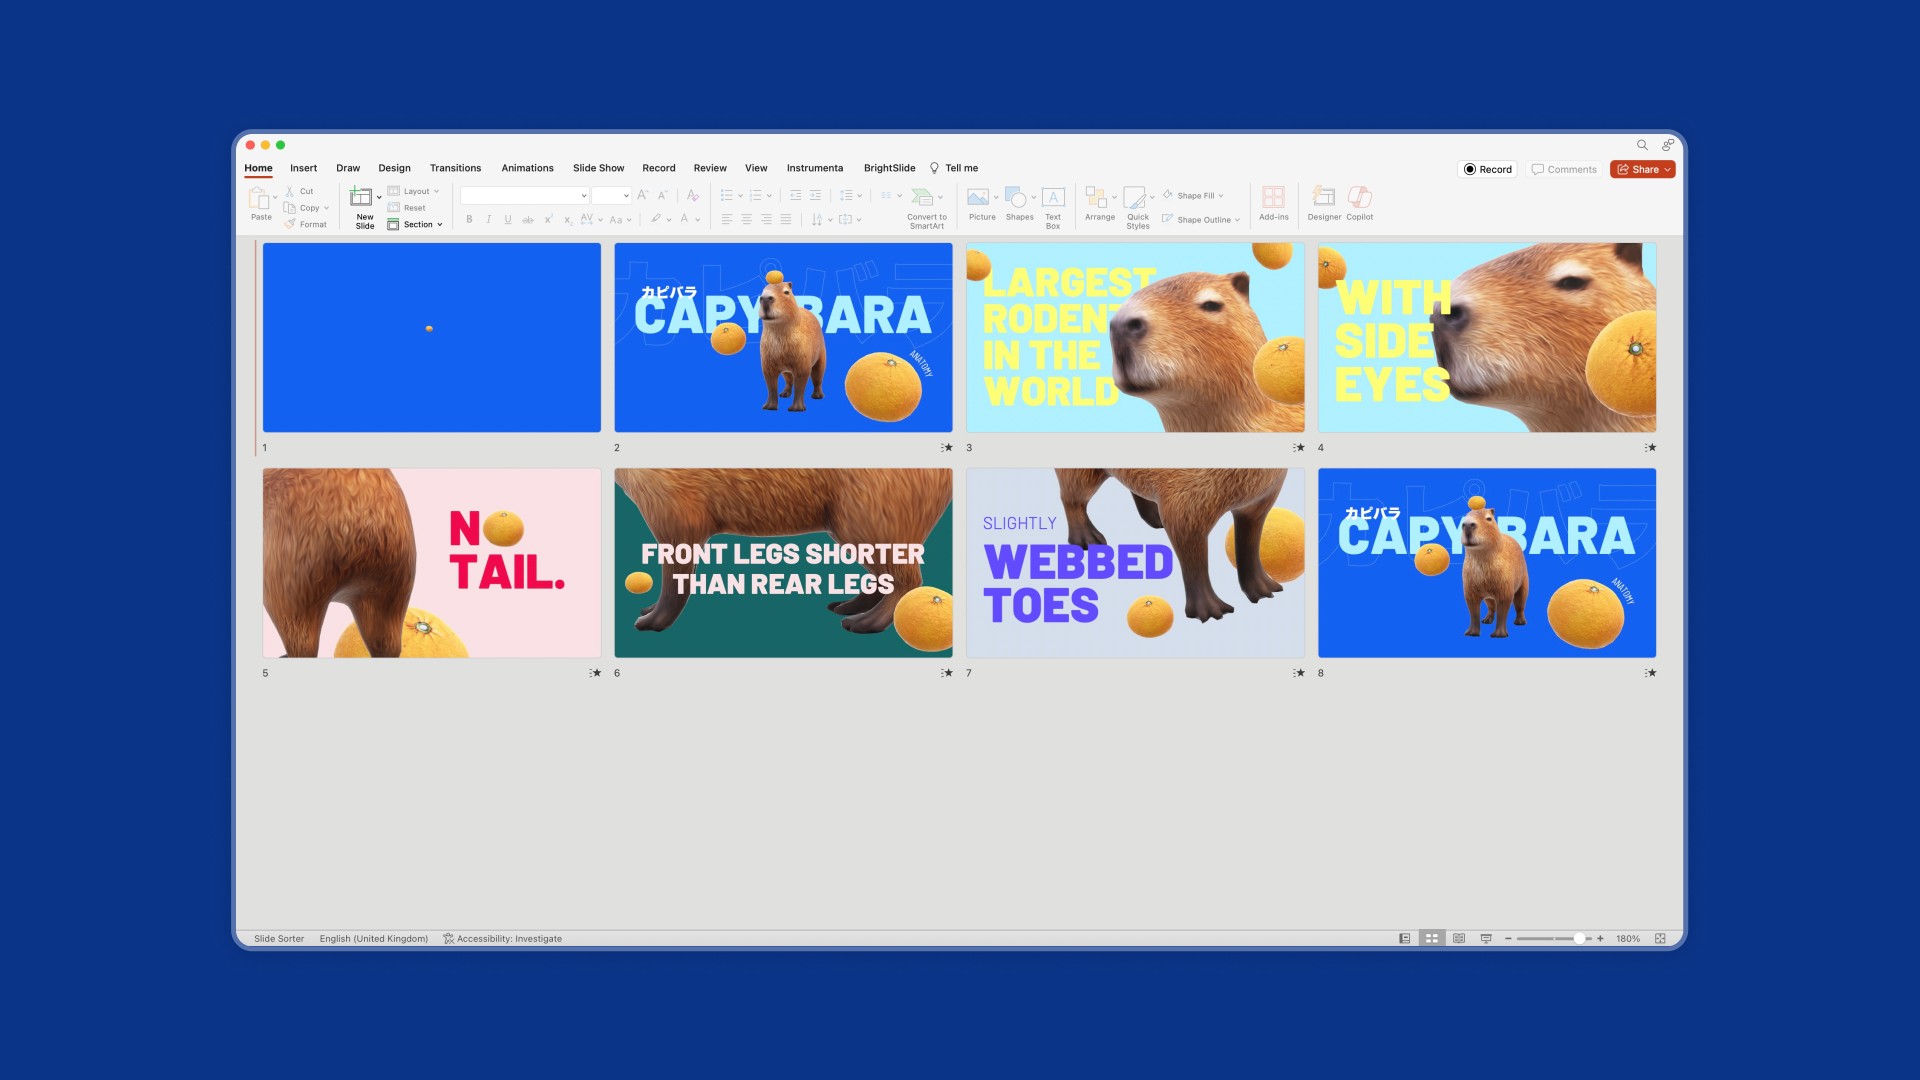The height and width of the screenshot is (1080, 1920).
Task: Open the Comments pane button
Action: 1564,170
